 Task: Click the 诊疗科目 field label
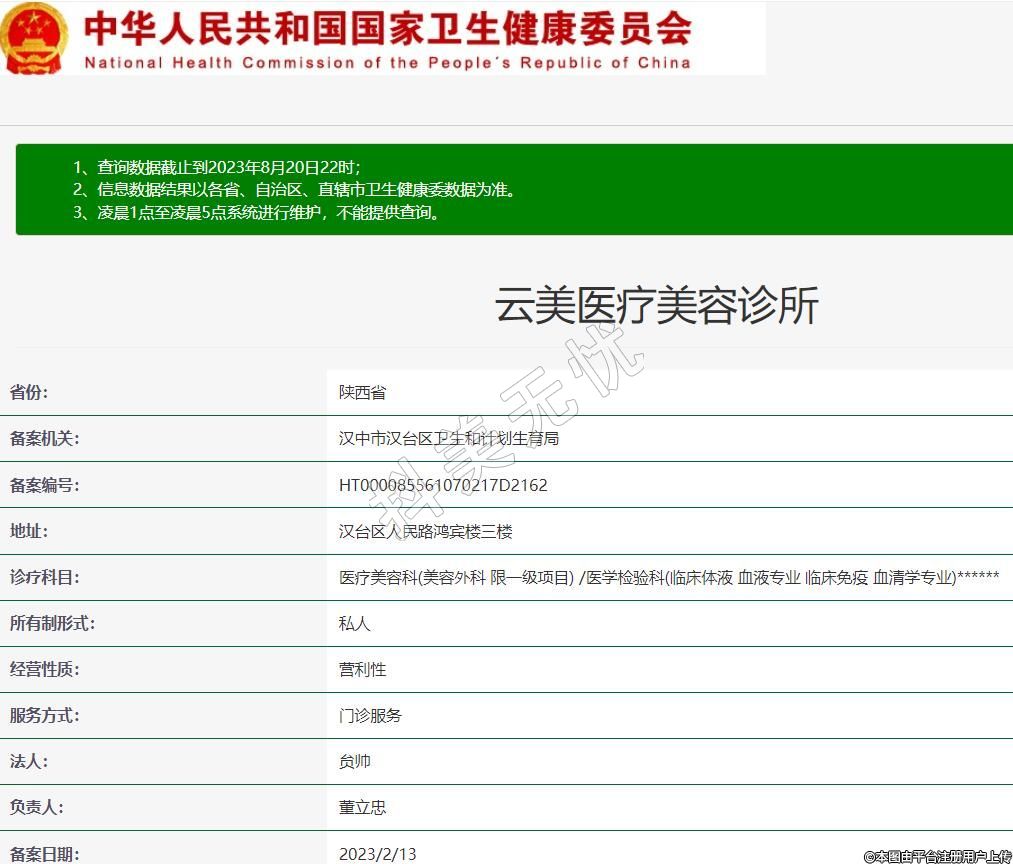(44, 577)
